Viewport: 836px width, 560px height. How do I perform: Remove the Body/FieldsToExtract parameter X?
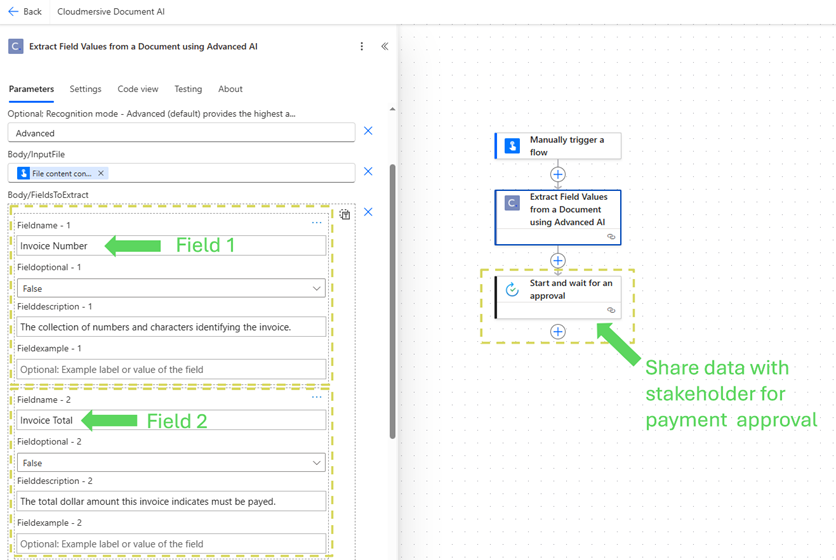tap(368, 212)
